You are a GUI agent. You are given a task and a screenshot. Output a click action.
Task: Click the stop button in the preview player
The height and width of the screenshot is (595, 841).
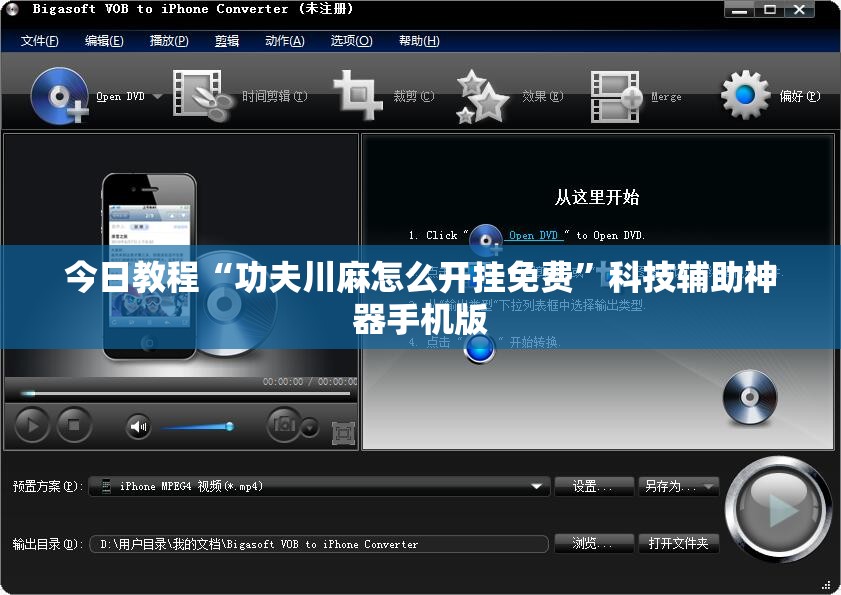point(74,425)
